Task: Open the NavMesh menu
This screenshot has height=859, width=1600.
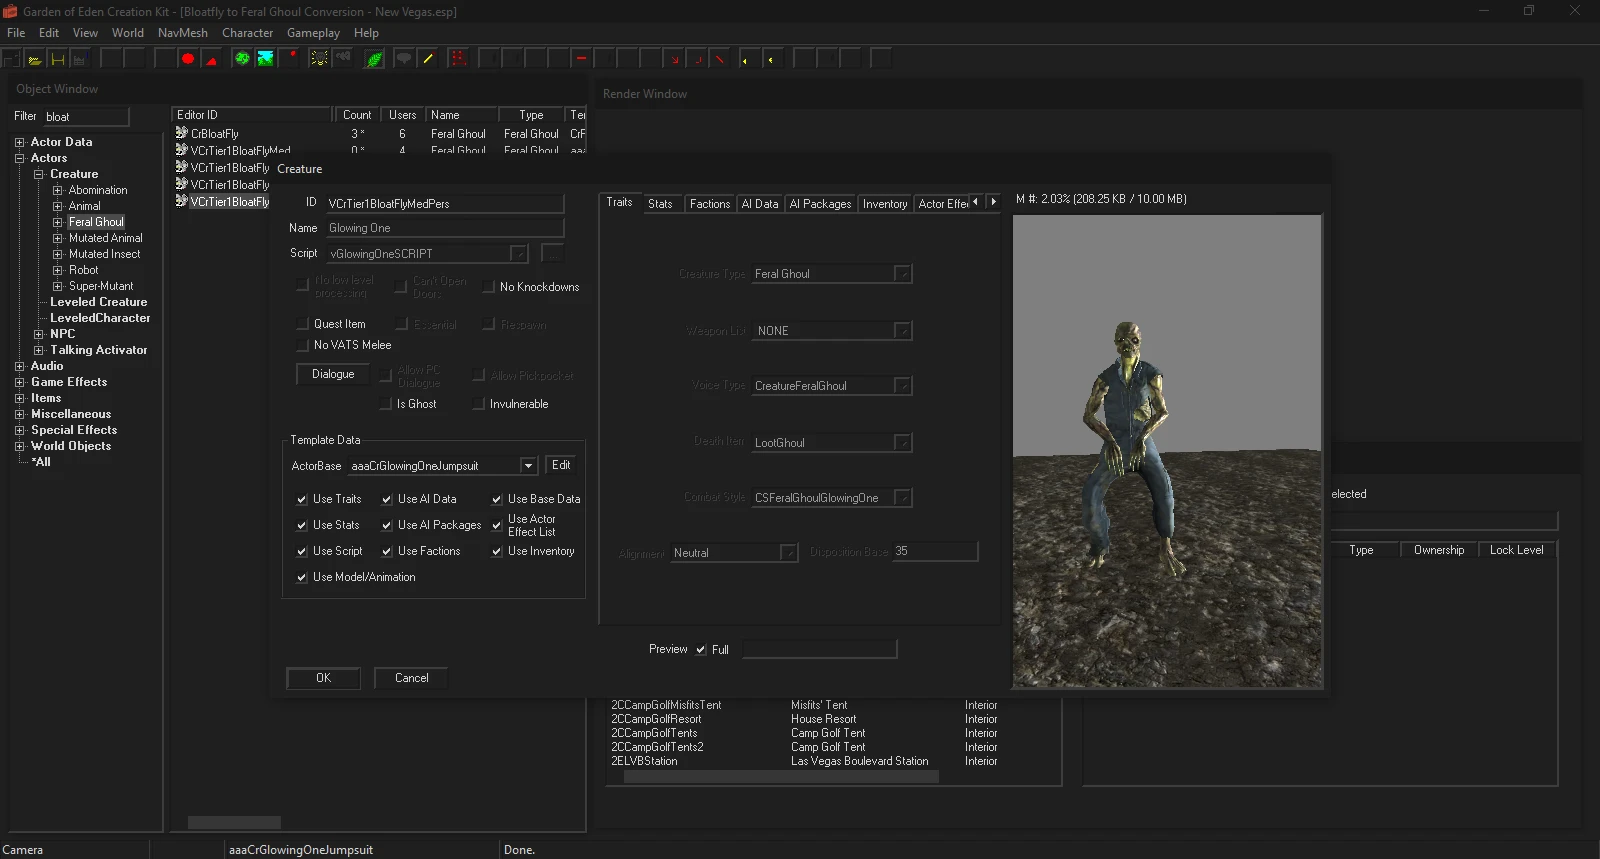Action: click(183, 33)
